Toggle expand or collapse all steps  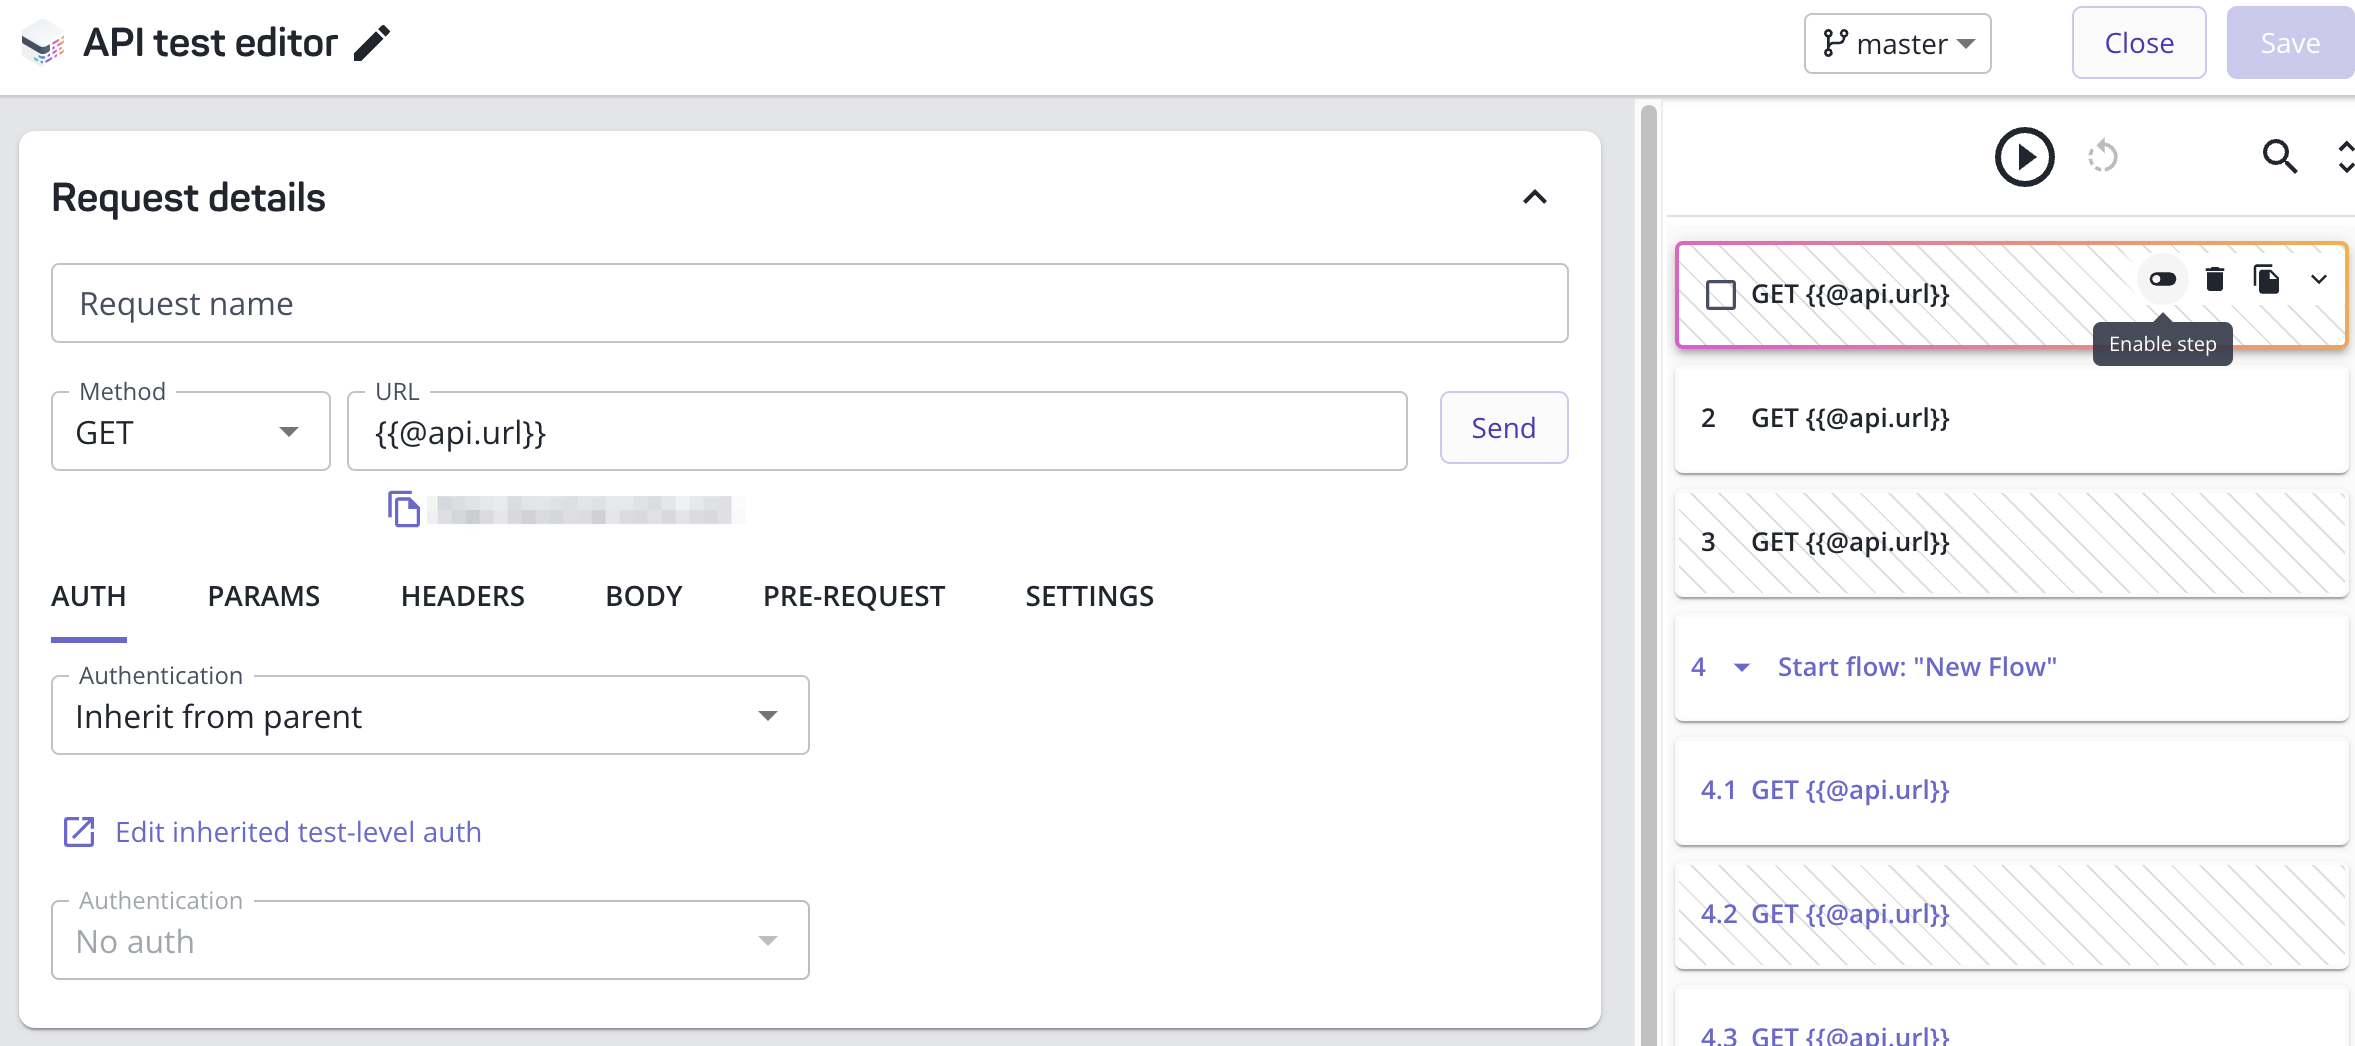2345,157
